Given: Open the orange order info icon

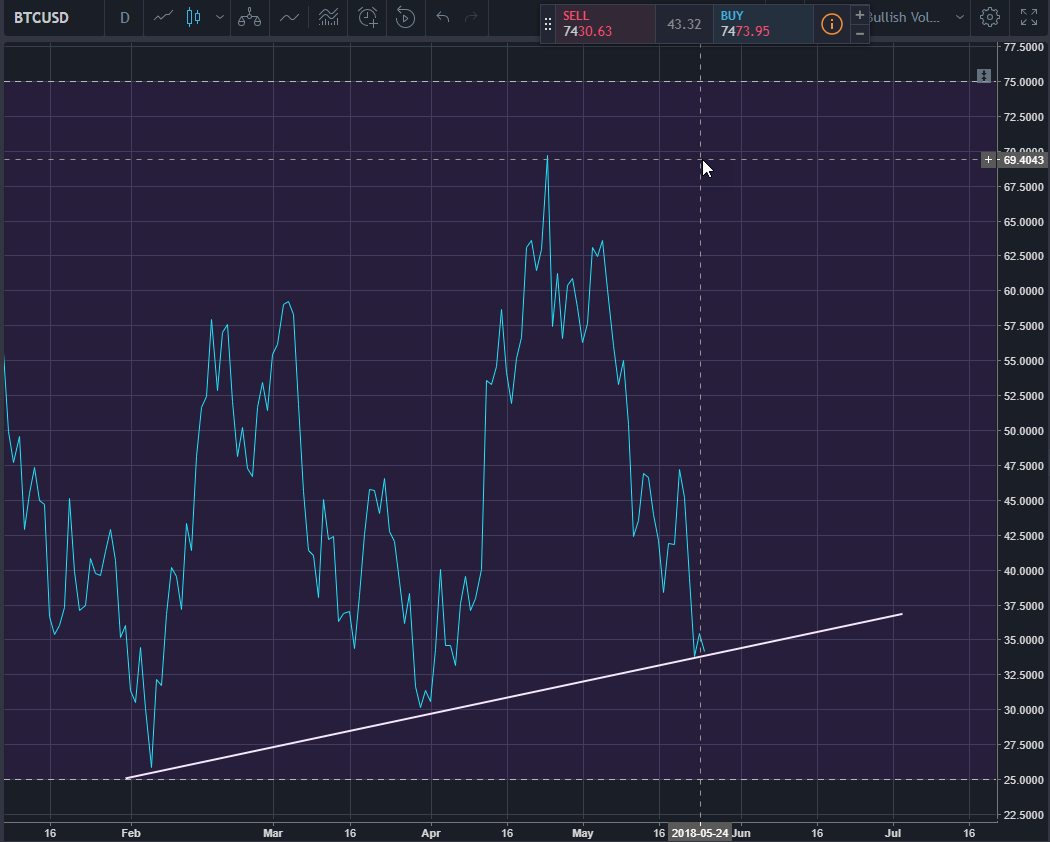Looking at the screenshot, I should click(831, 24).
